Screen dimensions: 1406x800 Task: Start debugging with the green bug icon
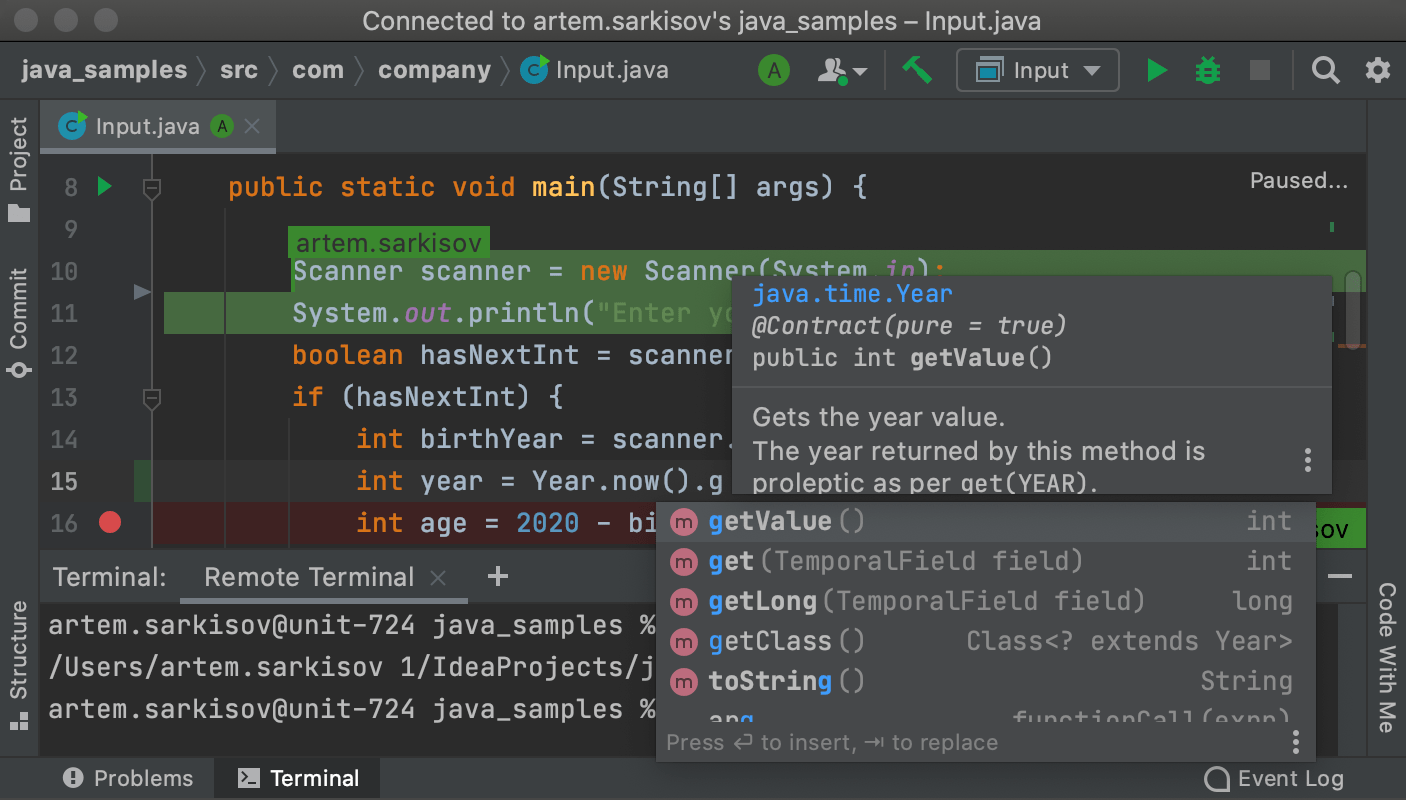1208,71
